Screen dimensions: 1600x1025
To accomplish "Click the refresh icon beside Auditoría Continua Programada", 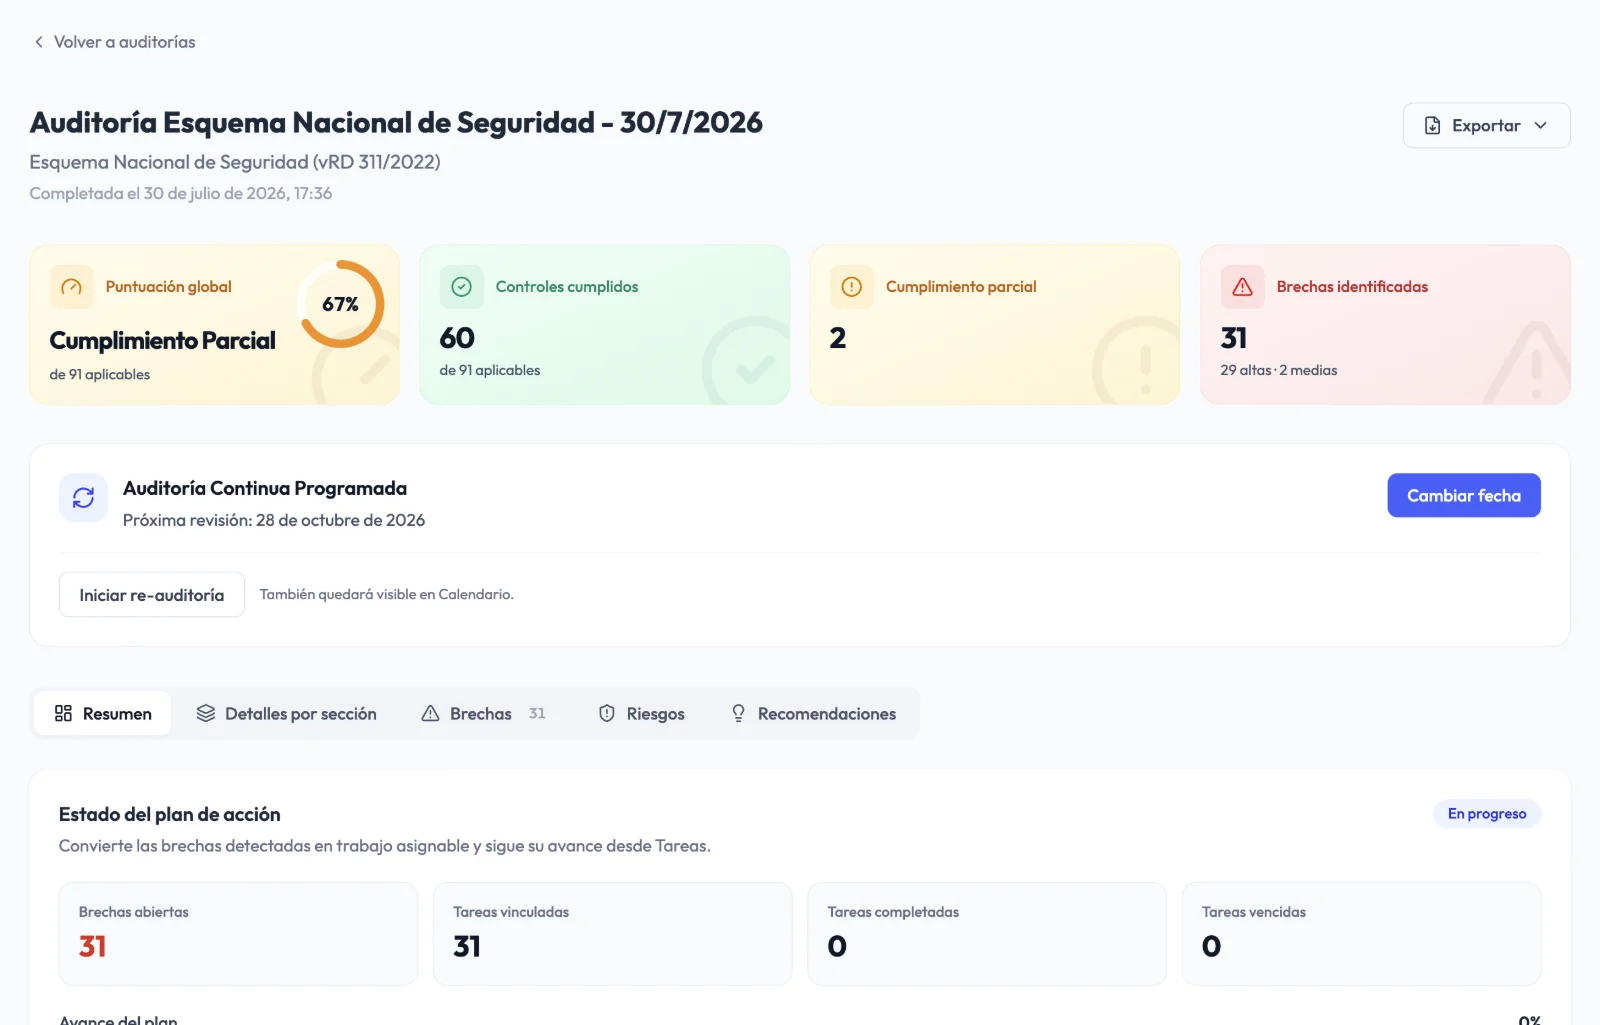I will [83, 498].
